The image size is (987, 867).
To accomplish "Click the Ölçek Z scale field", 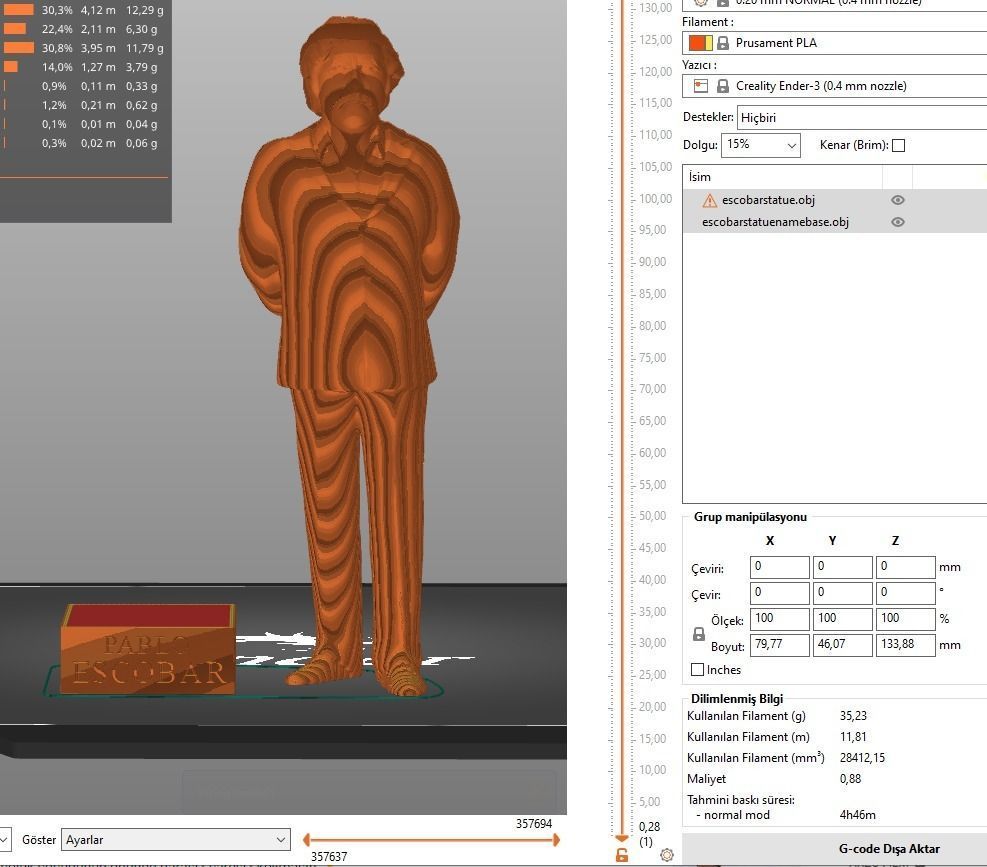I will (906, 619).
